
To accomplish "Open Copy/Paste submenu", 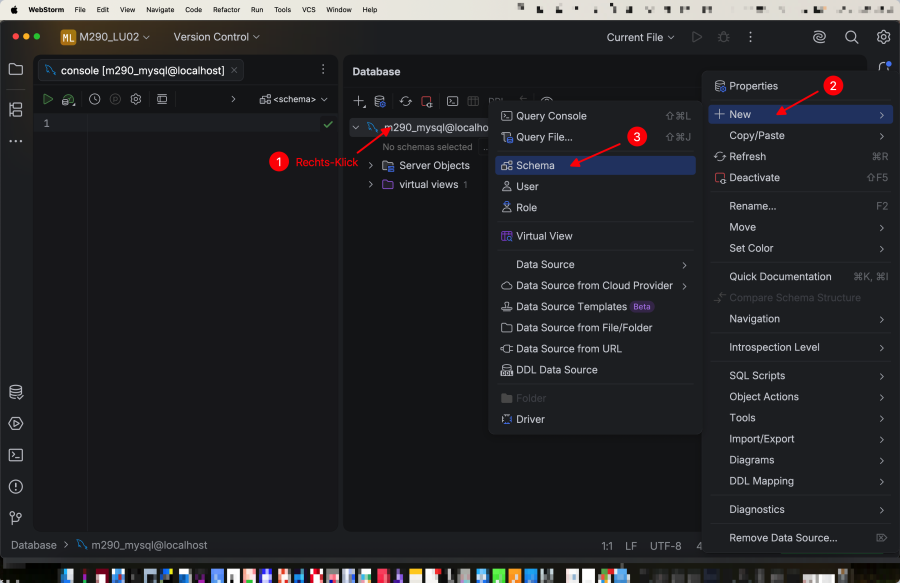I will [x=800, y=135].
